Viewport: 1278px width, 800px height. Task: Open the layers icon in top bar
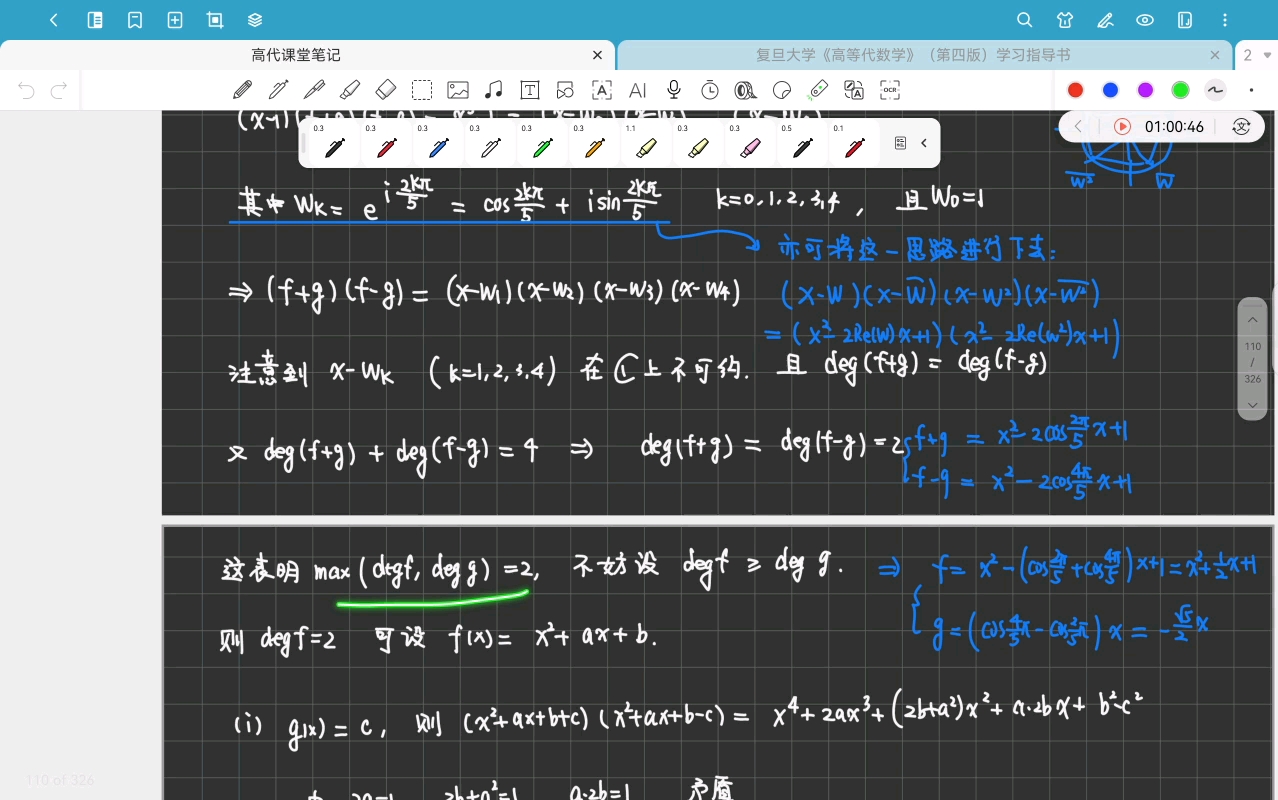[255, 20]
